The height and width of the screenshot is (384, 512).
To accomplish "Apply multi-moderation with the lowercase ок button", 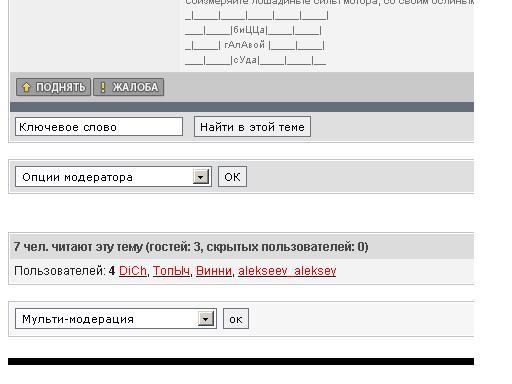I will pyautogui.click(x=236, y=319).
